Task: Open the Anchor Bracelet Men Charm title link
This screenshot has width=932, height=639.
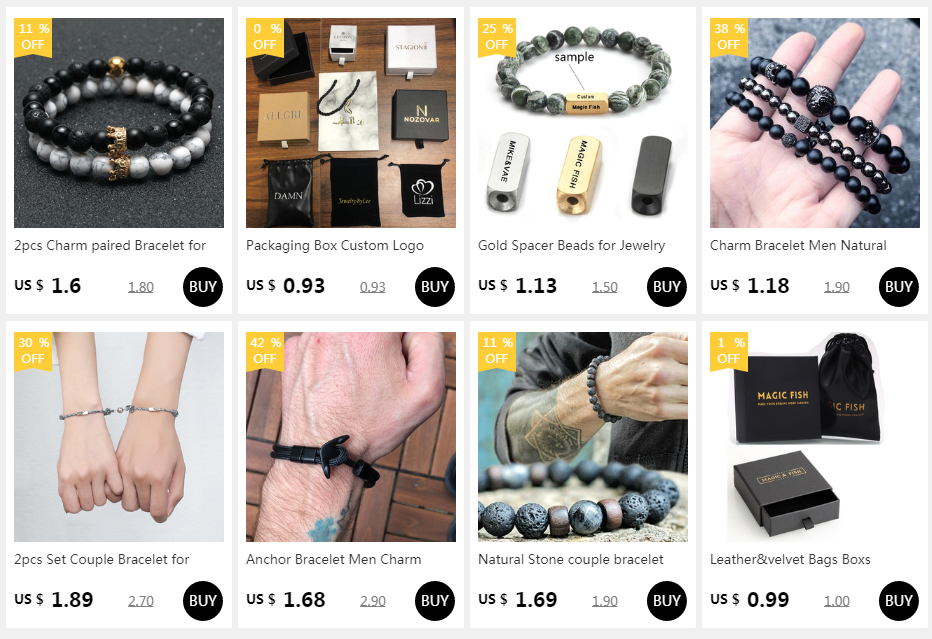Action: tap(333, 559)
